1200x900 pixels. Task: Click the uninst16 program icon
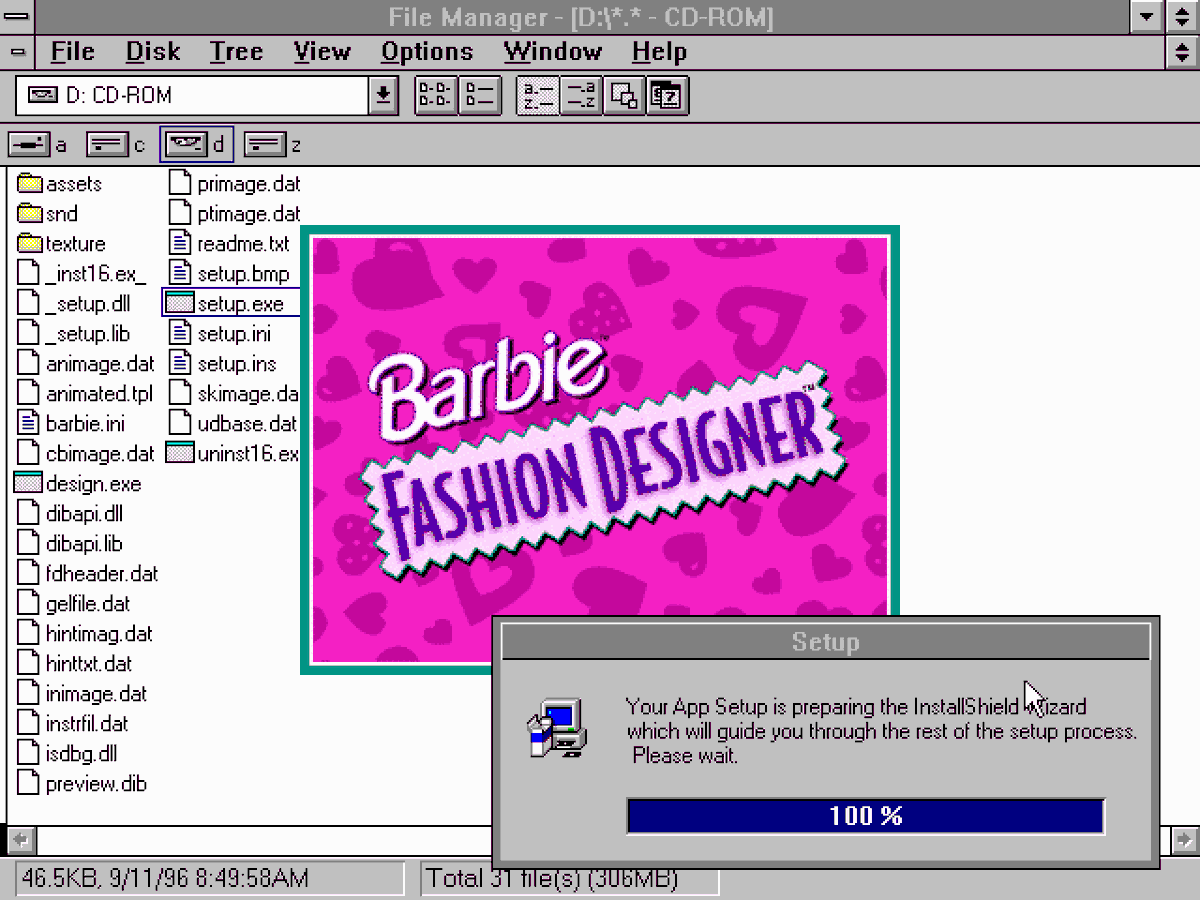(180, 454)
